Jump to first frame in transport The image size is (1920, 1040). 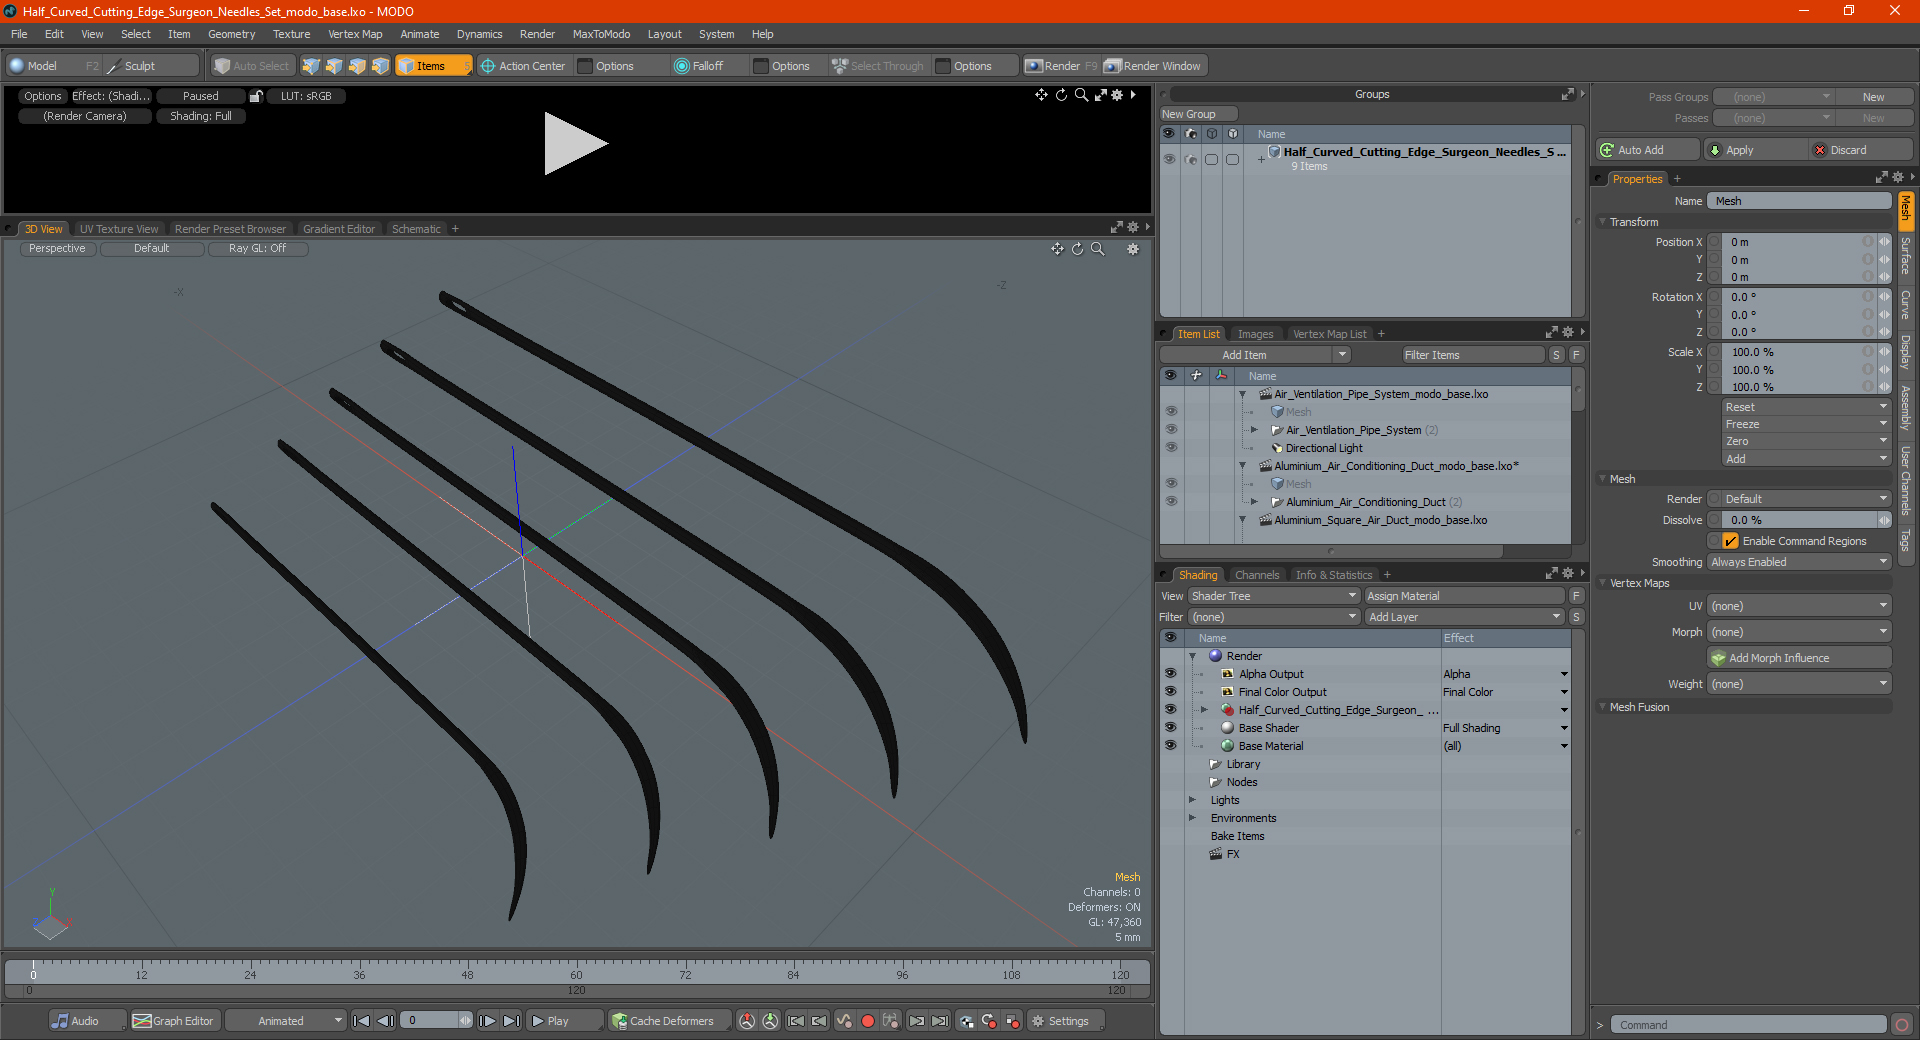(362, 1021)
